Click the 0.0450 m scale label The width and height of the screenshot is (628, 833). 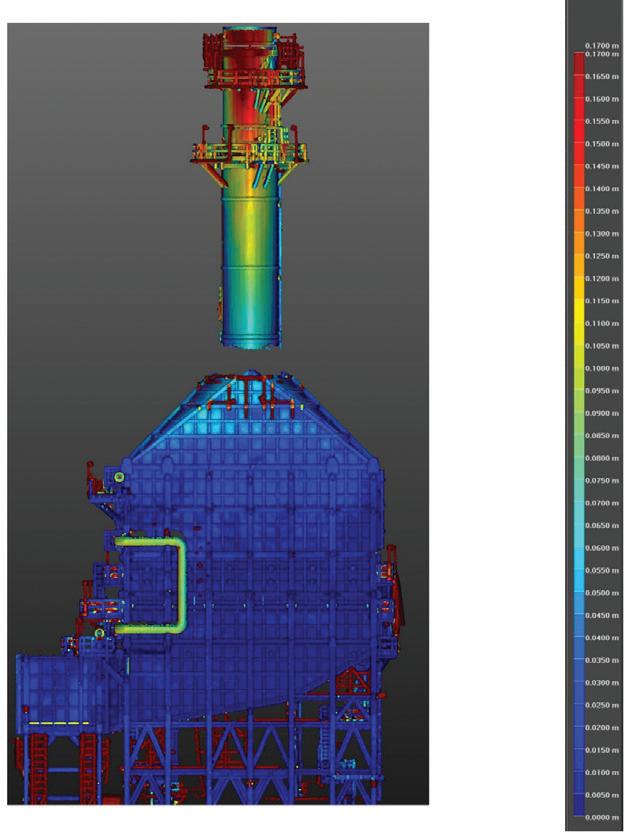[x=602, y=615]
